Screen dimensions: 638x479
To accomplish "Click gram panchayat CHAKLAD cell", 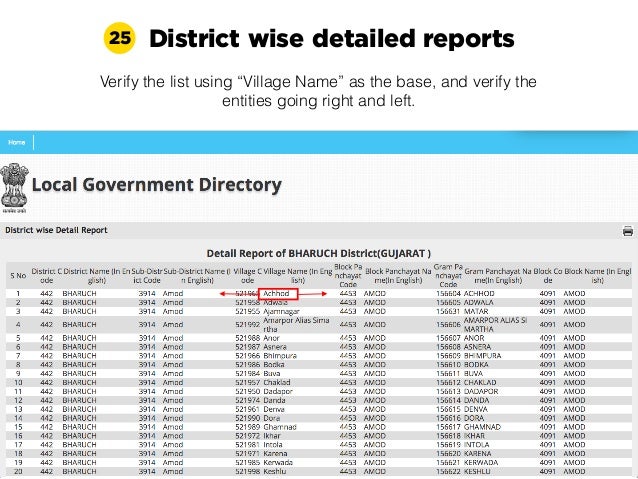I will click(480, 383).
